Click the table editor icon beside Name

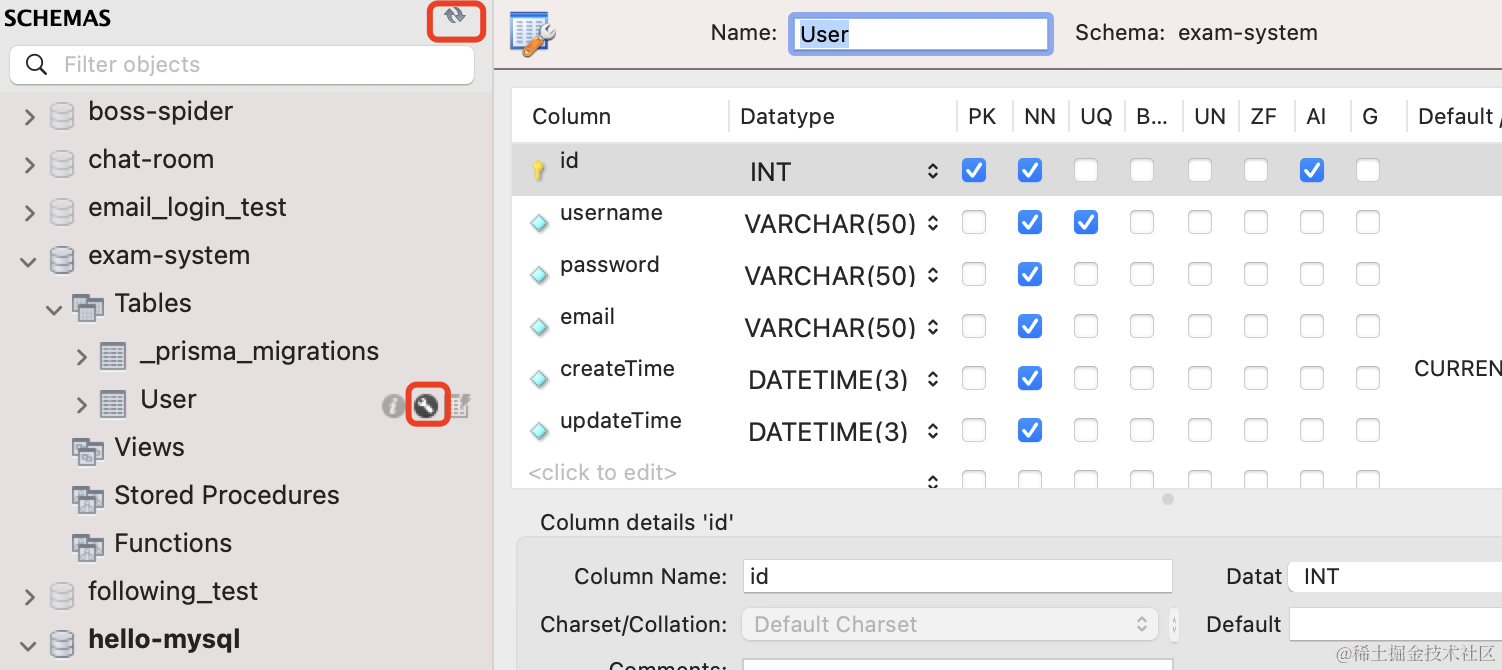coord(532,32)
